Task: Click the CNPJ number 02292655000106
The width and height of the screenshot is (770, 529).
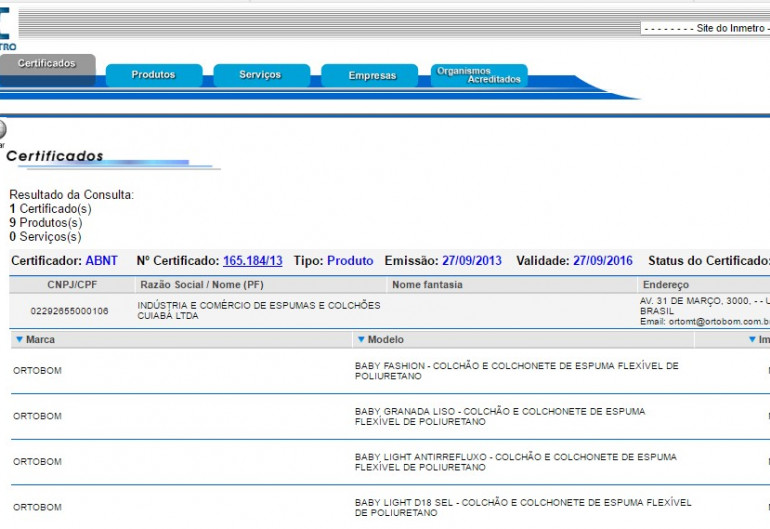Action: pos(69,311)
